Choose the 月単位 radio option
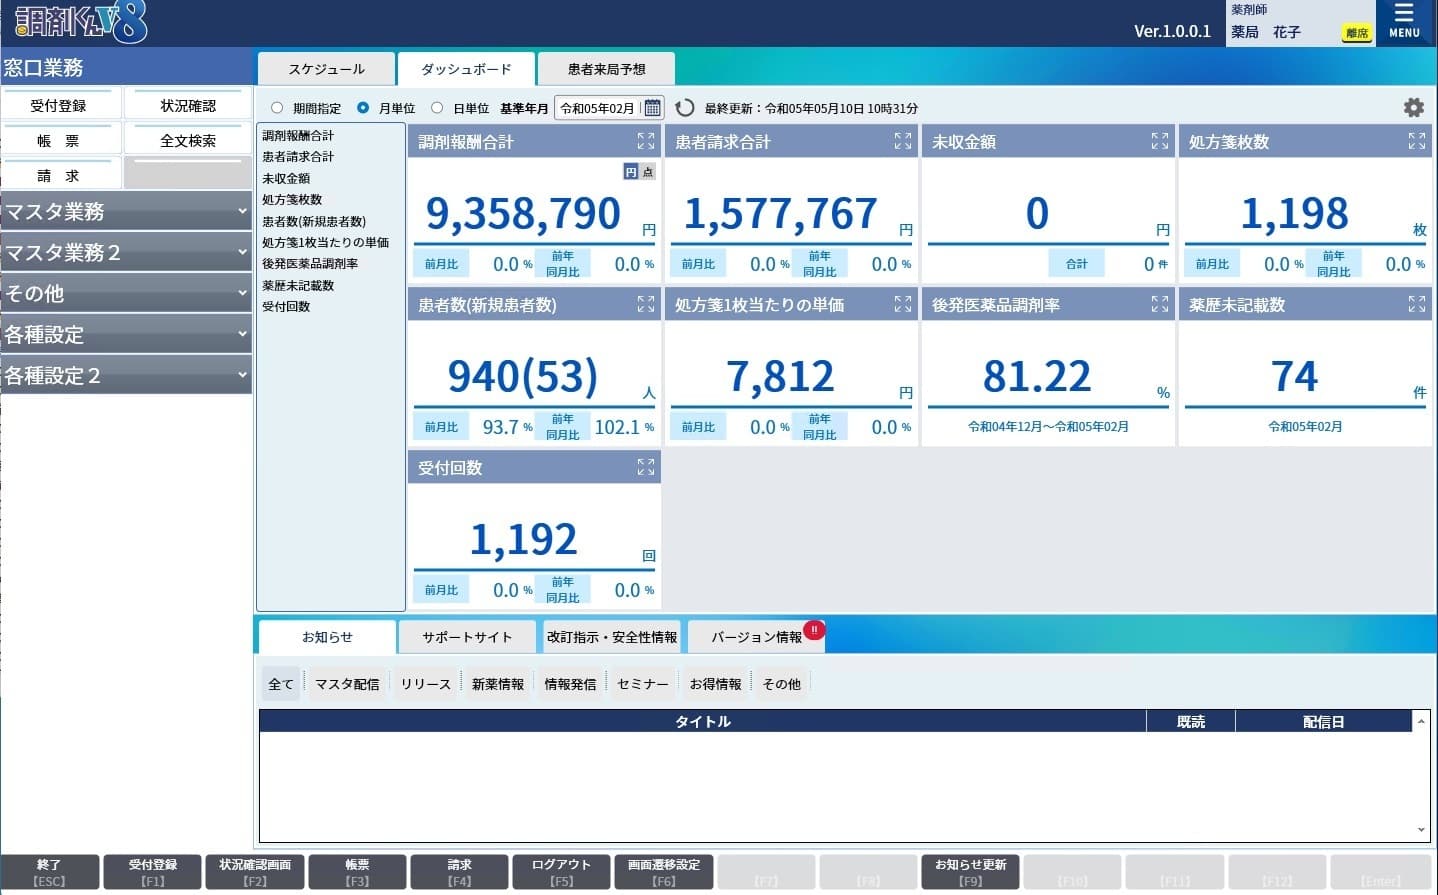The height and width of the screenshot is (895, 1438). point(363,108)
